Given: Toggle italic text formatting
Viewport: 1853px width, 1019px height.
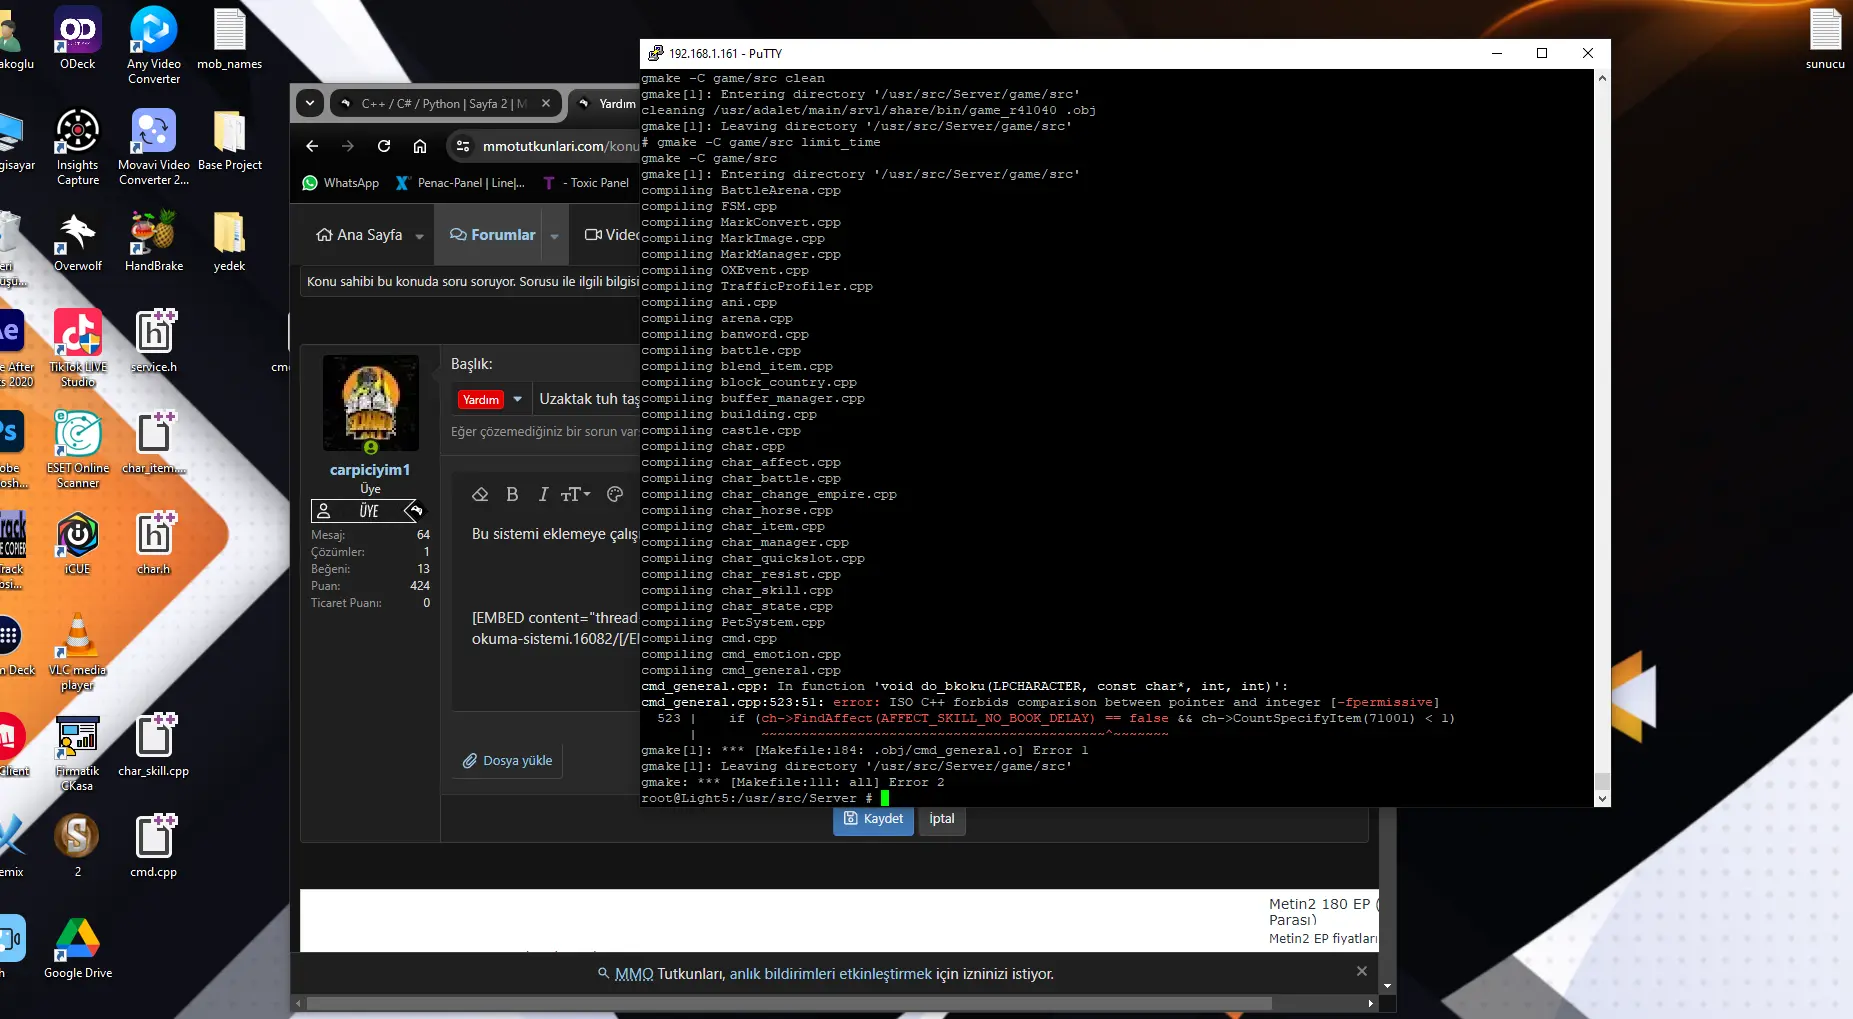Looking at the screenshot, I should (x=543, y=494).
